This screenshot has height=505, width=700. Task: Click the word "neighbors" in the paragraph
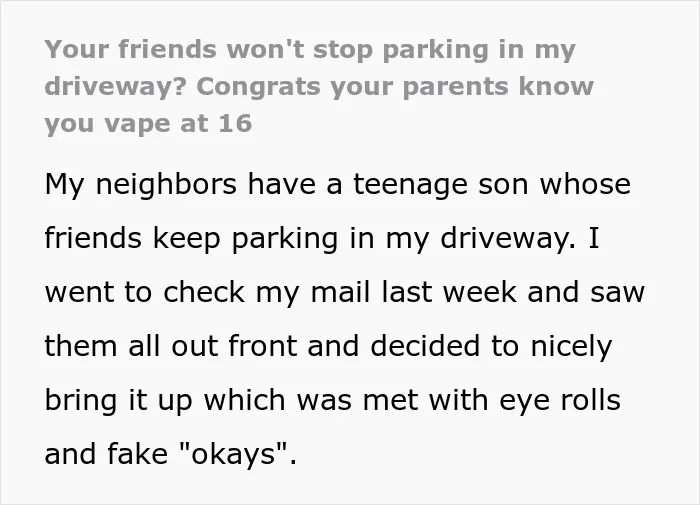click(166, 184)
